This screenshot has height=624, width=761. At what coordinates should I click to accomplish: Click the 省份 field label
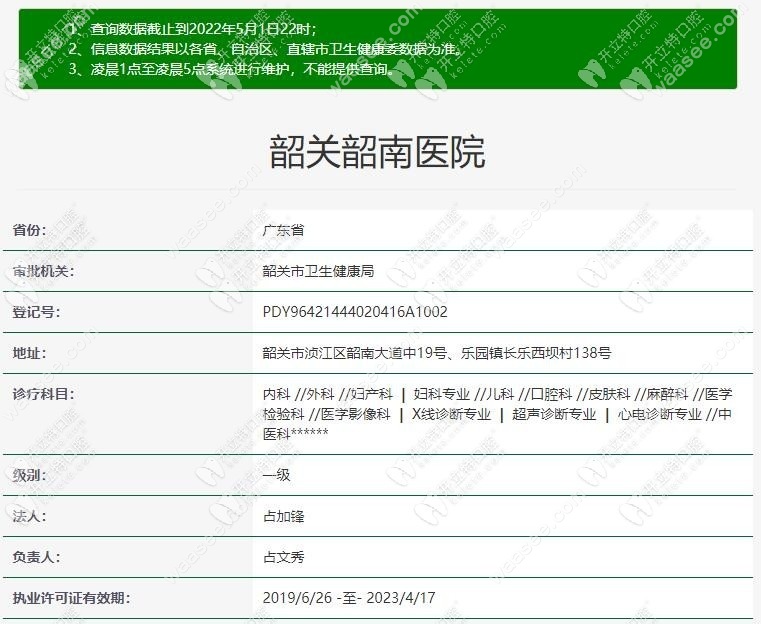coord(30,230)
